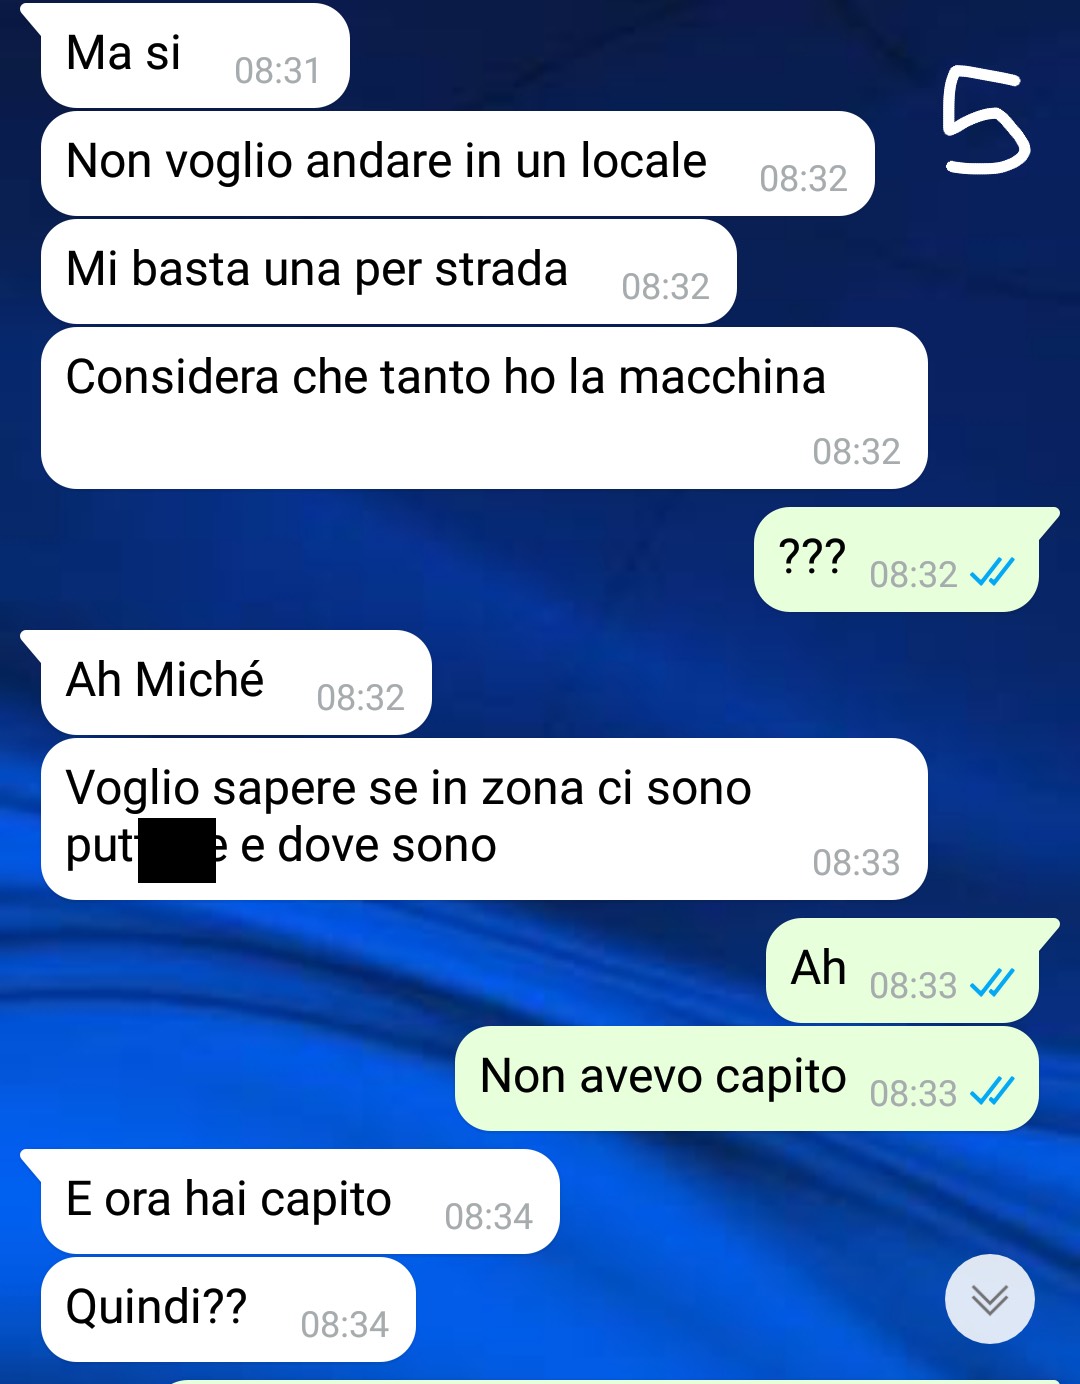1080x1384 pixels.
Task: Select the 'Non avevo capito' sent message
Action: click(x=747, y=1079)
